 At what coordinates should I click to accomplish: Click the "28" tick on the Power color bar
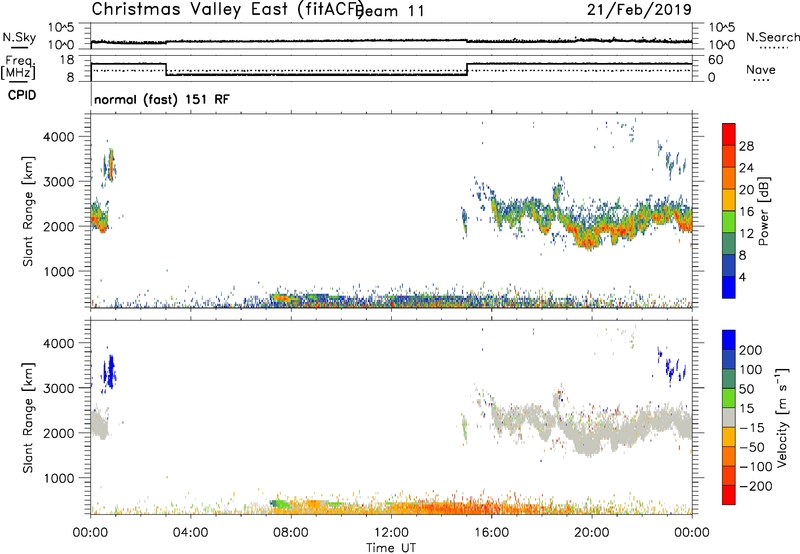point(746,146)
